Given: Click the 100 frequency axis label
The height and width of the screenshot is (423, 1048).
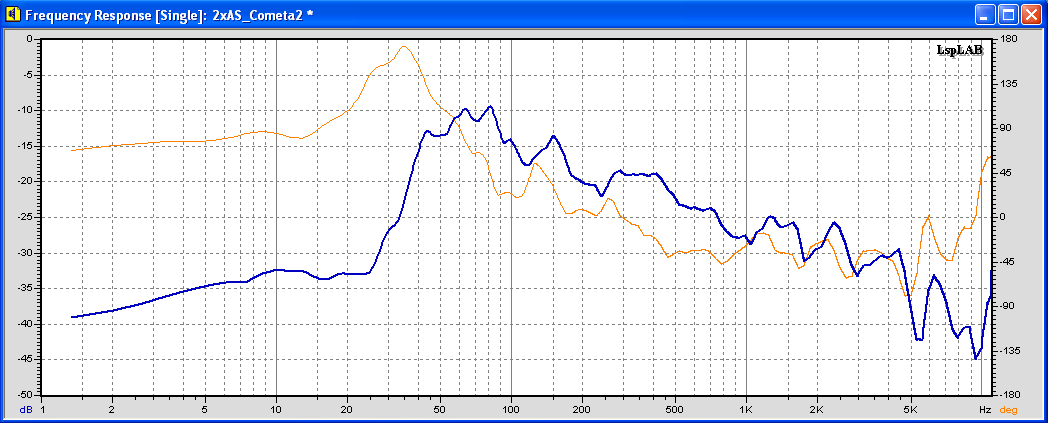Looking at the screenshot, I should pos(511,409).
